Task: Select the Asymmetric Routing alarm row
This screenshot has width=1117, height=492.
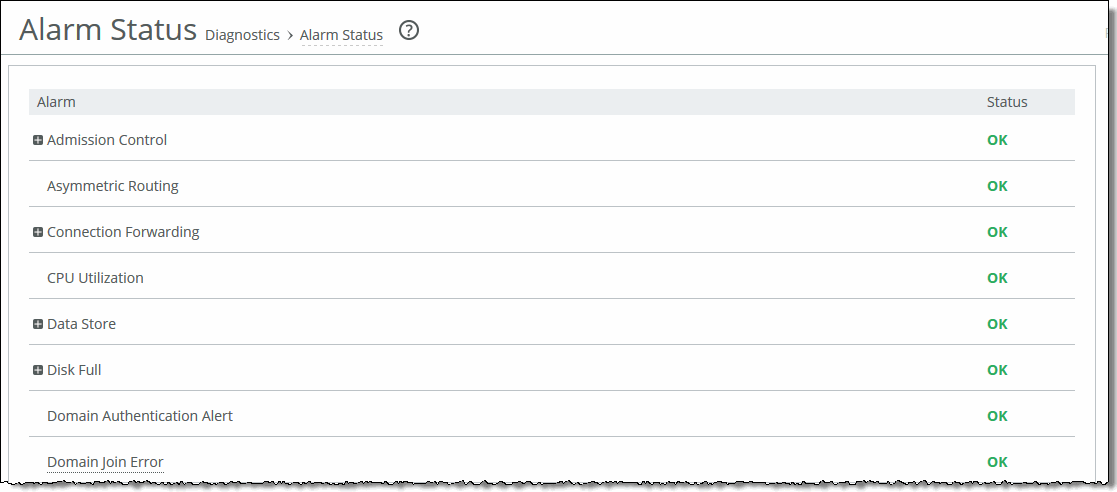Action: (113, 186)
